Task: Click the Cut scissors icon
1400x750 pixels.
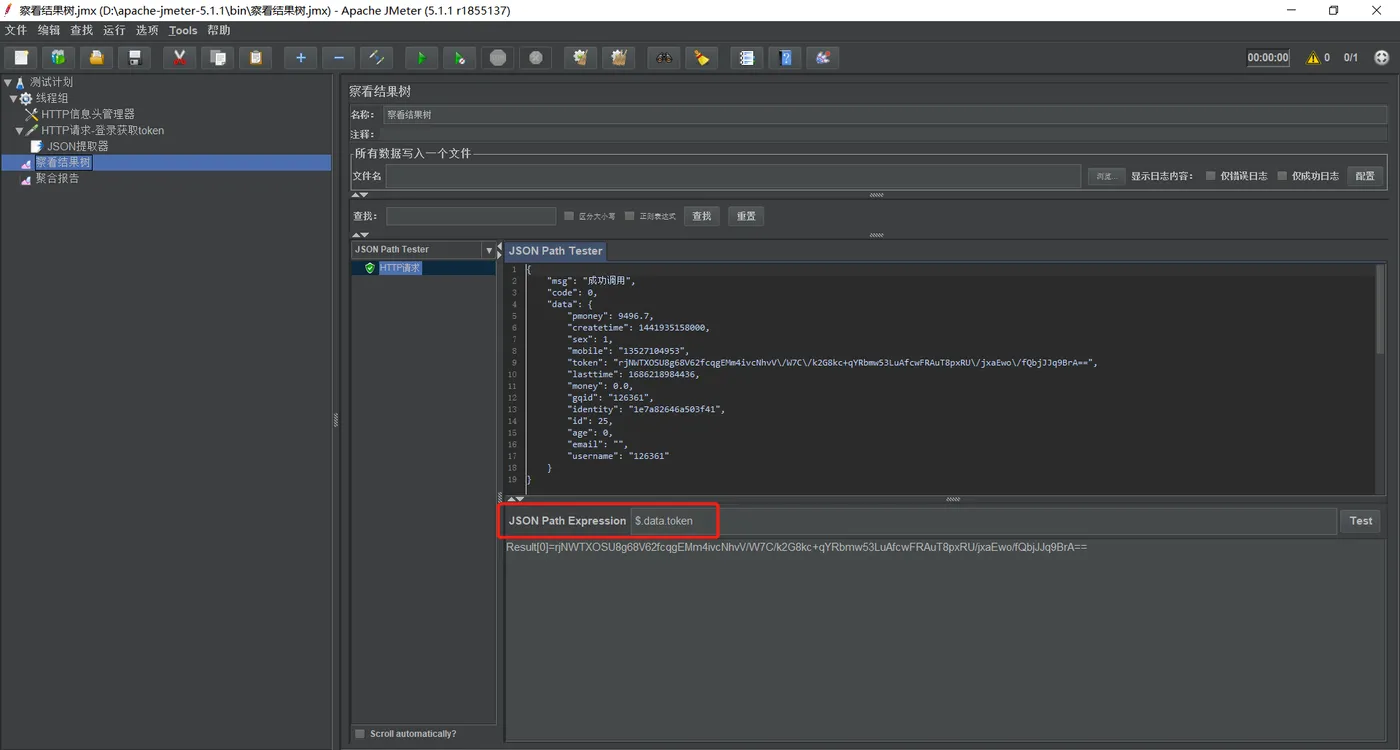Action: click(179, 58)
